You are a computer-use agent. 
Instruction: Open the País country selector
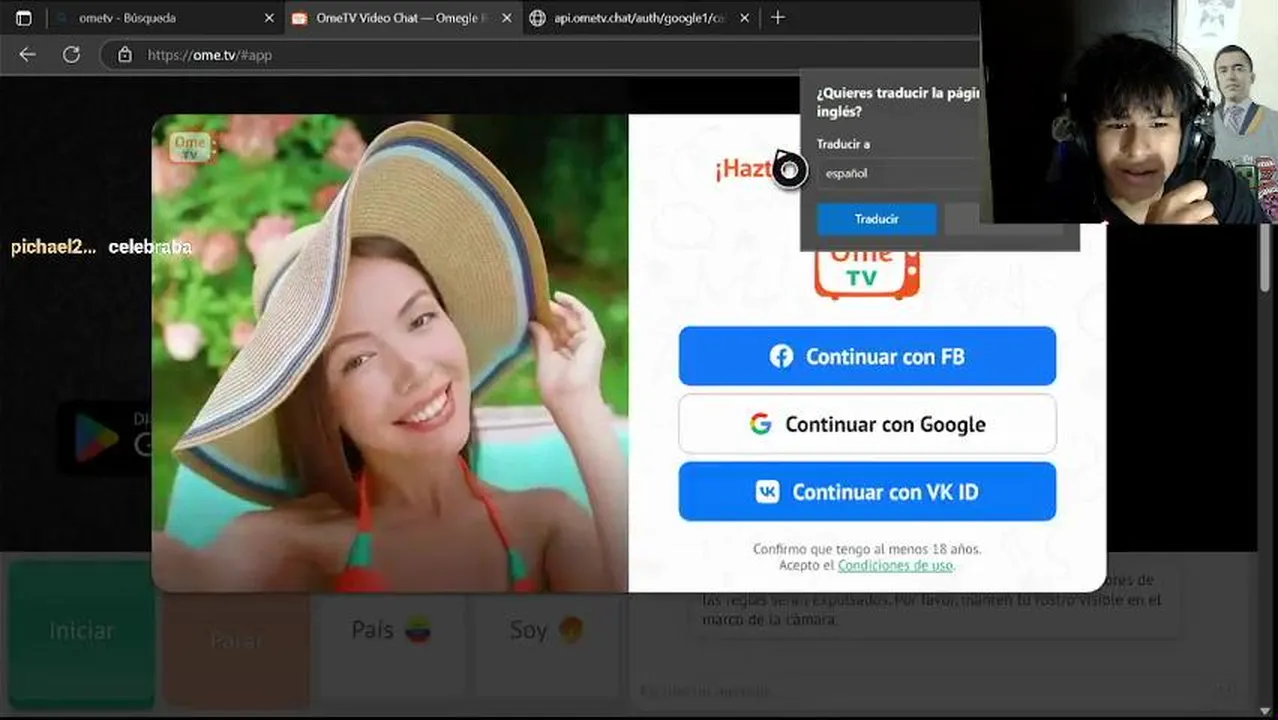pos(391,630)
